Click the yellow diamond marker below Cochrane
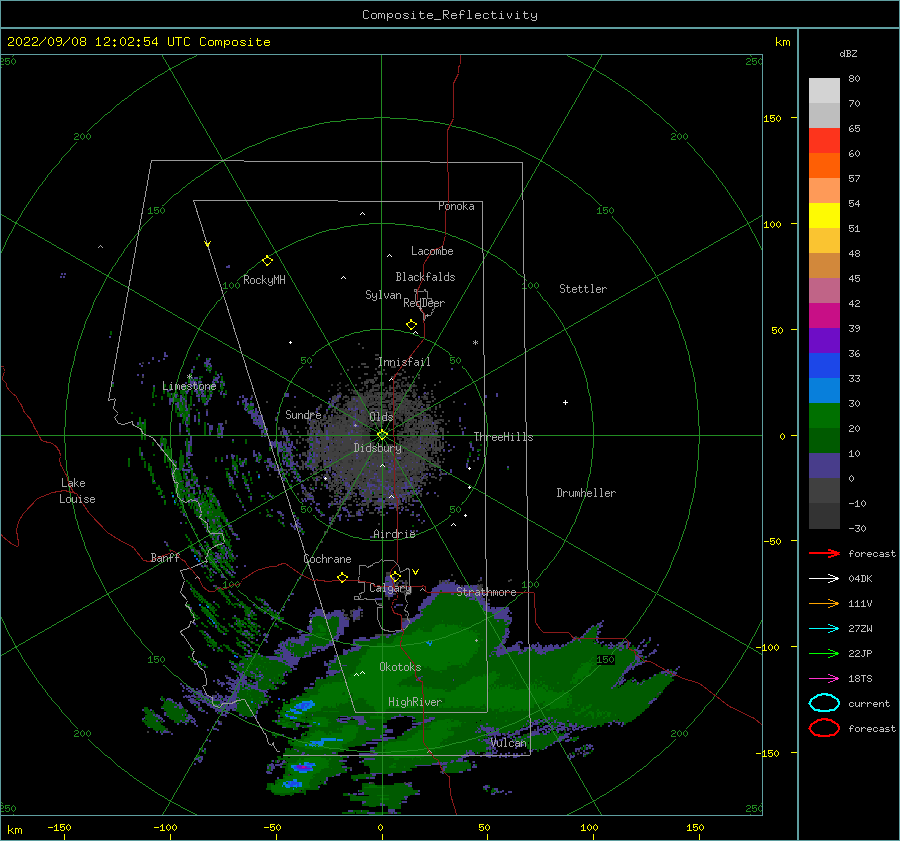Screen dimensions: 900x841 click(x=343, y=578)
